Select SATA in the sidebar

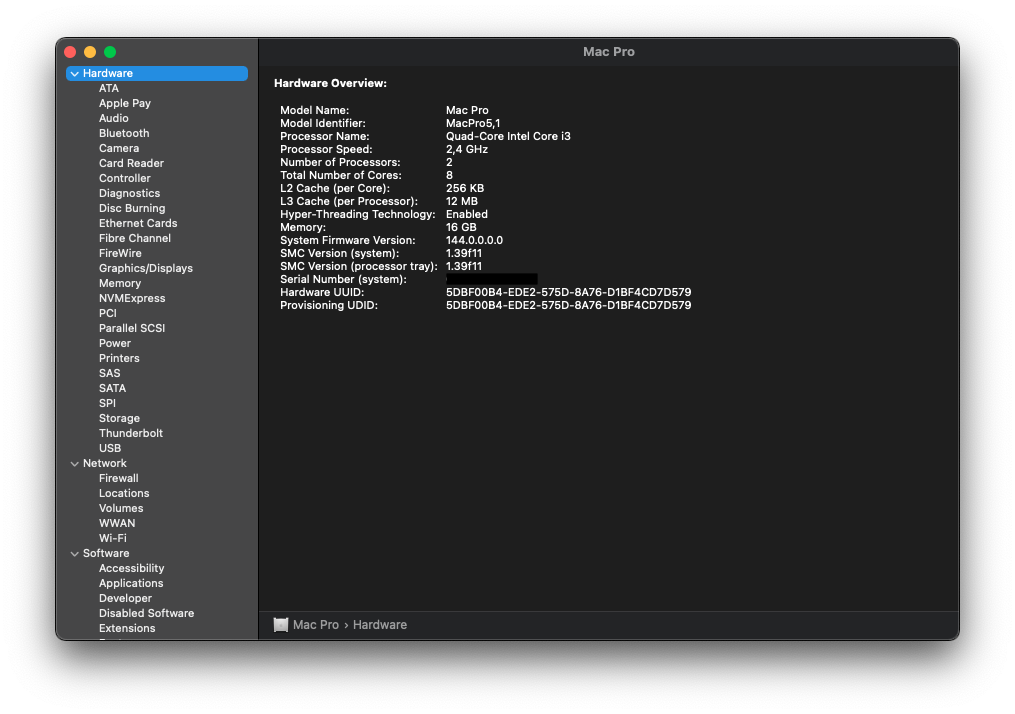[112, 388]
